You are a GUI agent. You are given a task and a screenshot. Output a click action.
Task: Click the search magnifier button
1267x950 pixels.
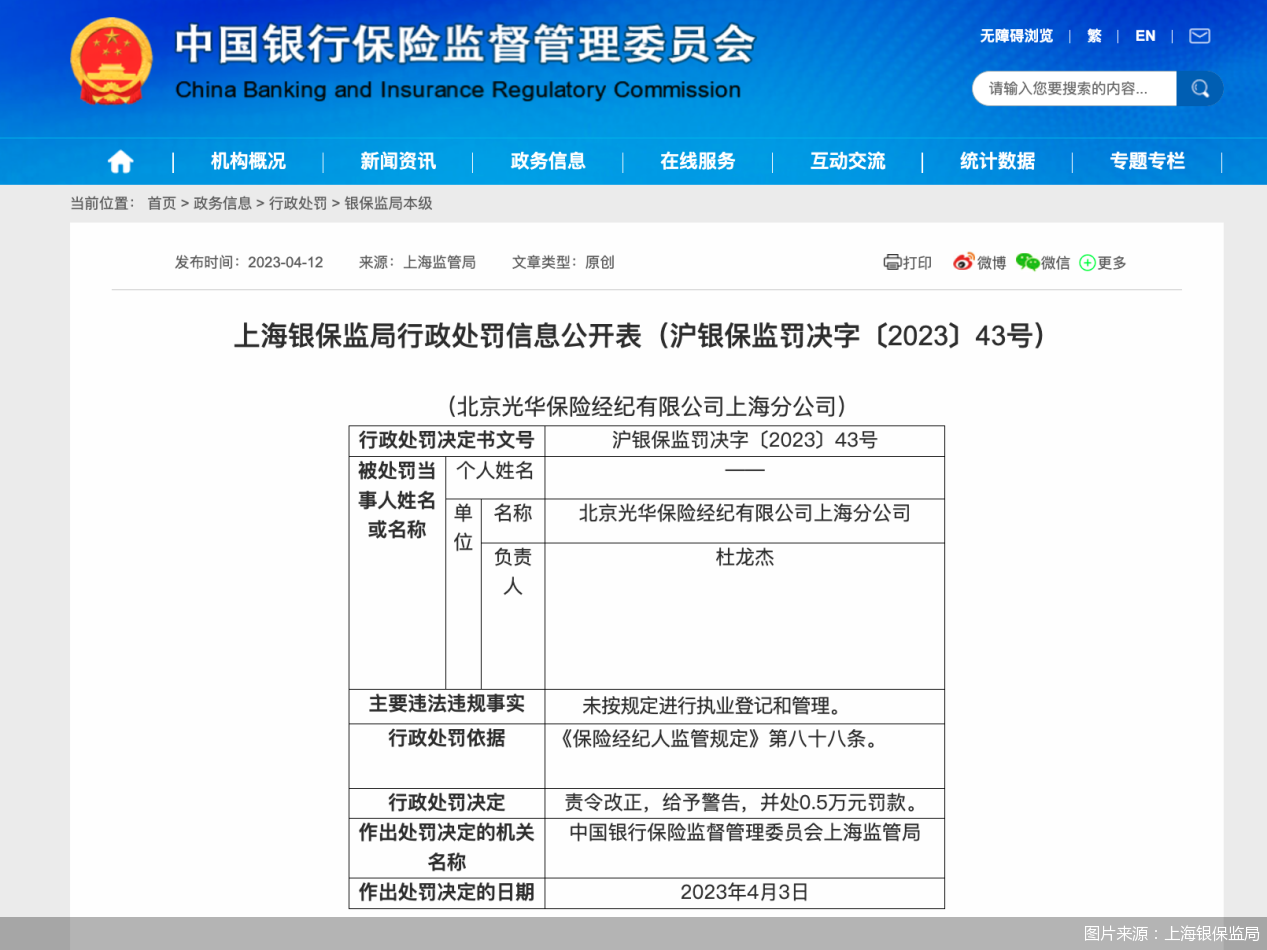click(1200, 89)
